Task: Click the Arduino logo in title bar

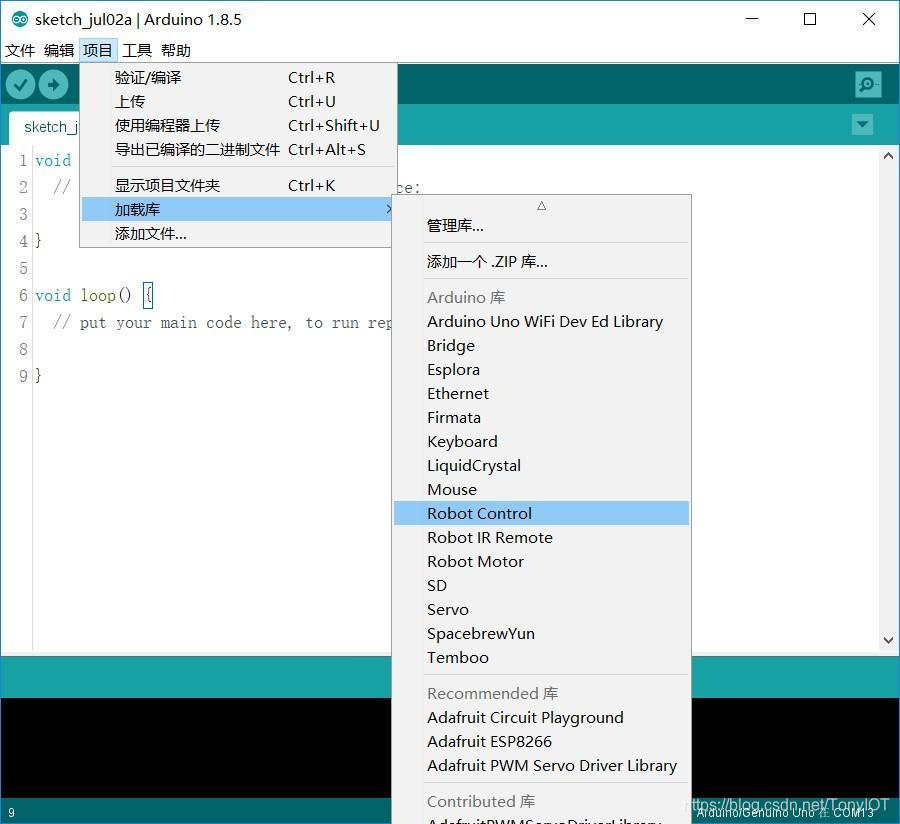Action: click(20, 20)
